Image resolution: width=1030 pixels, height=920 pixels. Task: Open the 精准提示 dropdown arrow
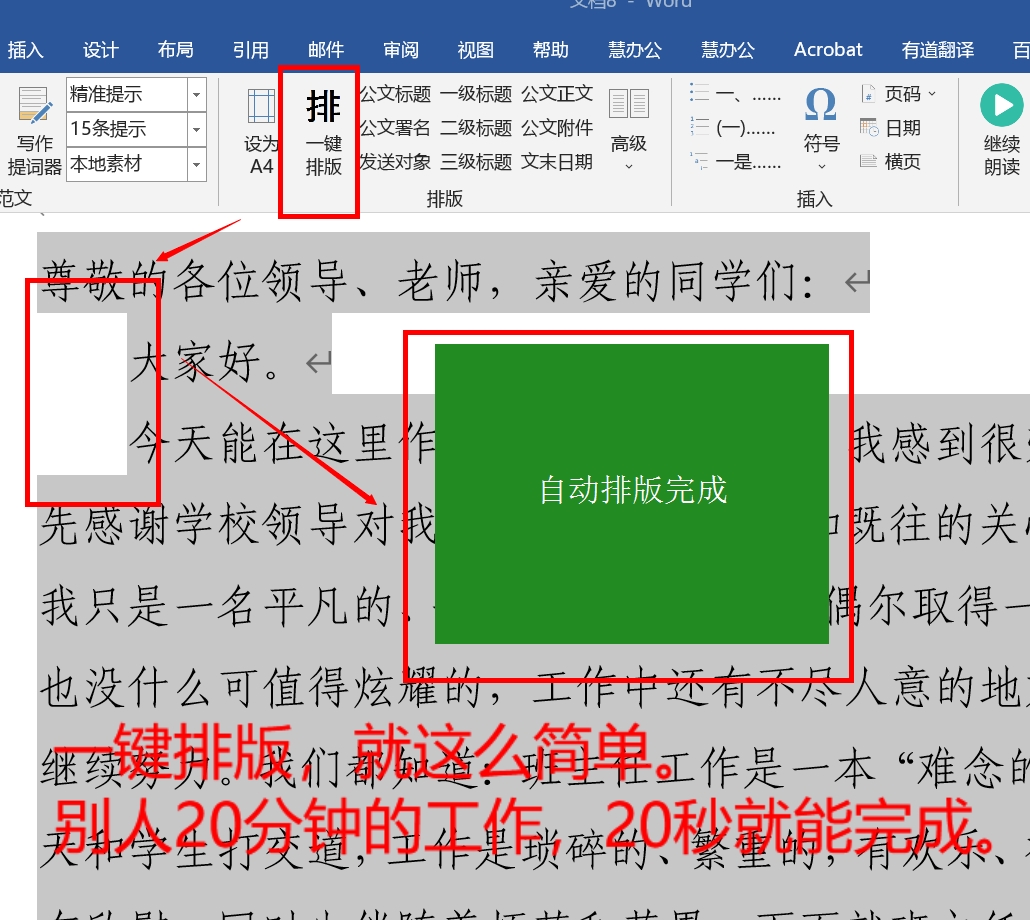coord(197,94)
